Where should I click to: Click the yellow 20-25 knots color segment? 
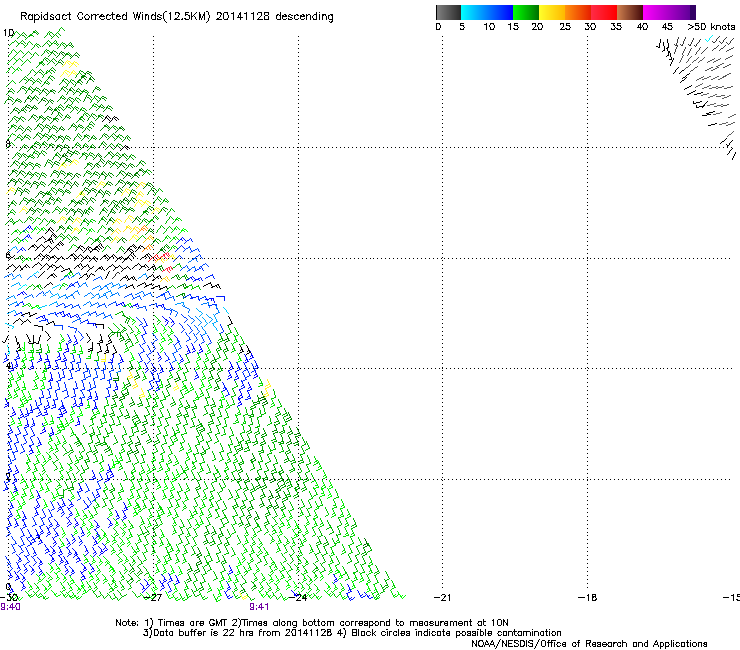point(552,12)
